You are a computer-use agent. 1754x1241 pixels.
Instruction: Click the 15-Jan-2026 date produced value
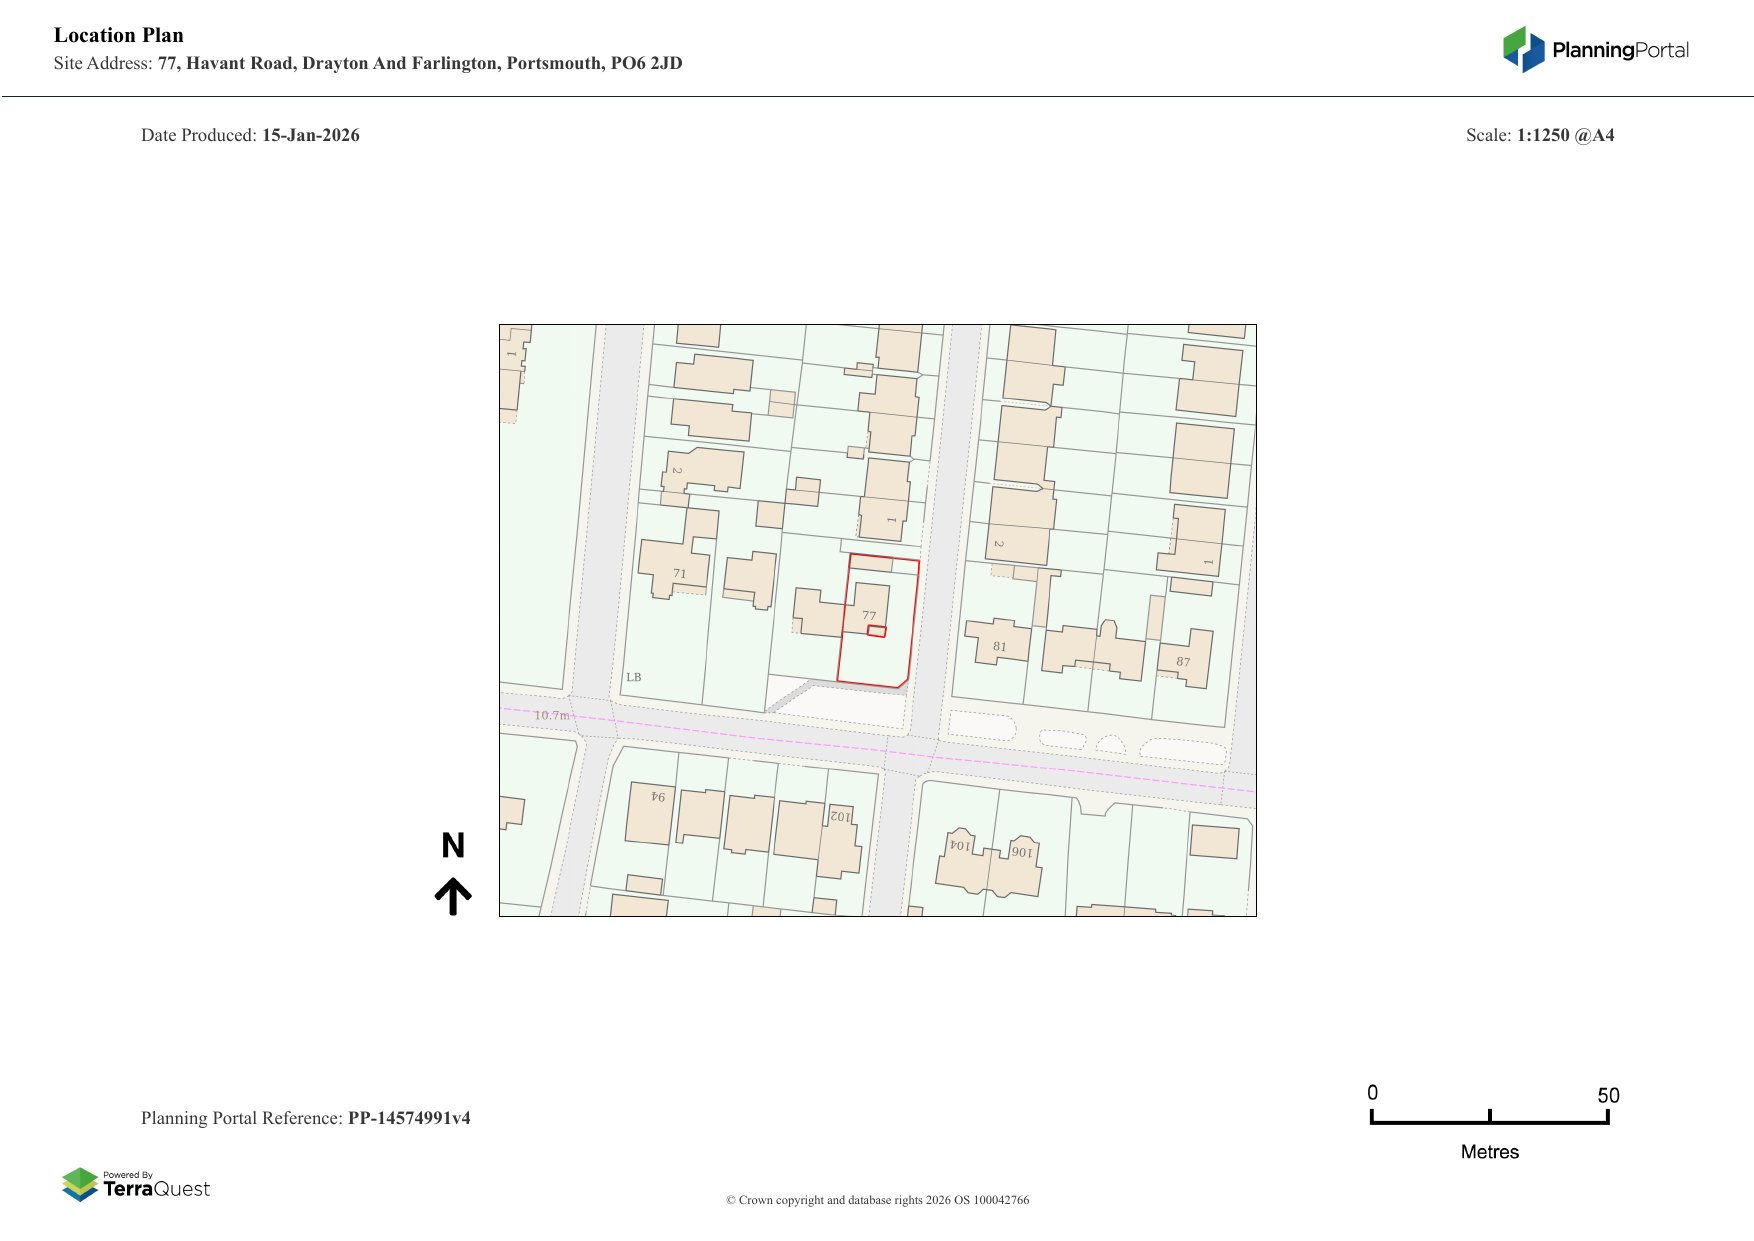pyautogui.click(x=311, y=135)
